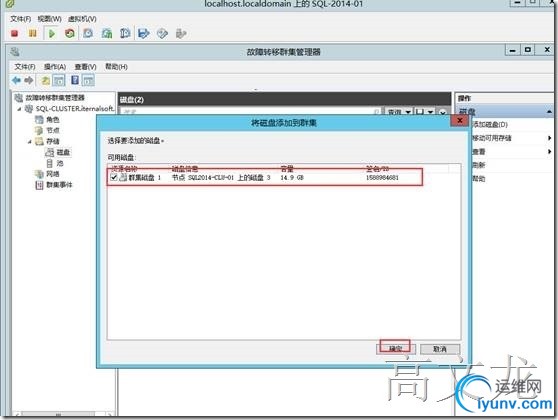Click the Failover Cluster Manager title icon
Image resolution: width=558 pixels, height=420 pixels.
click(15, 52)
